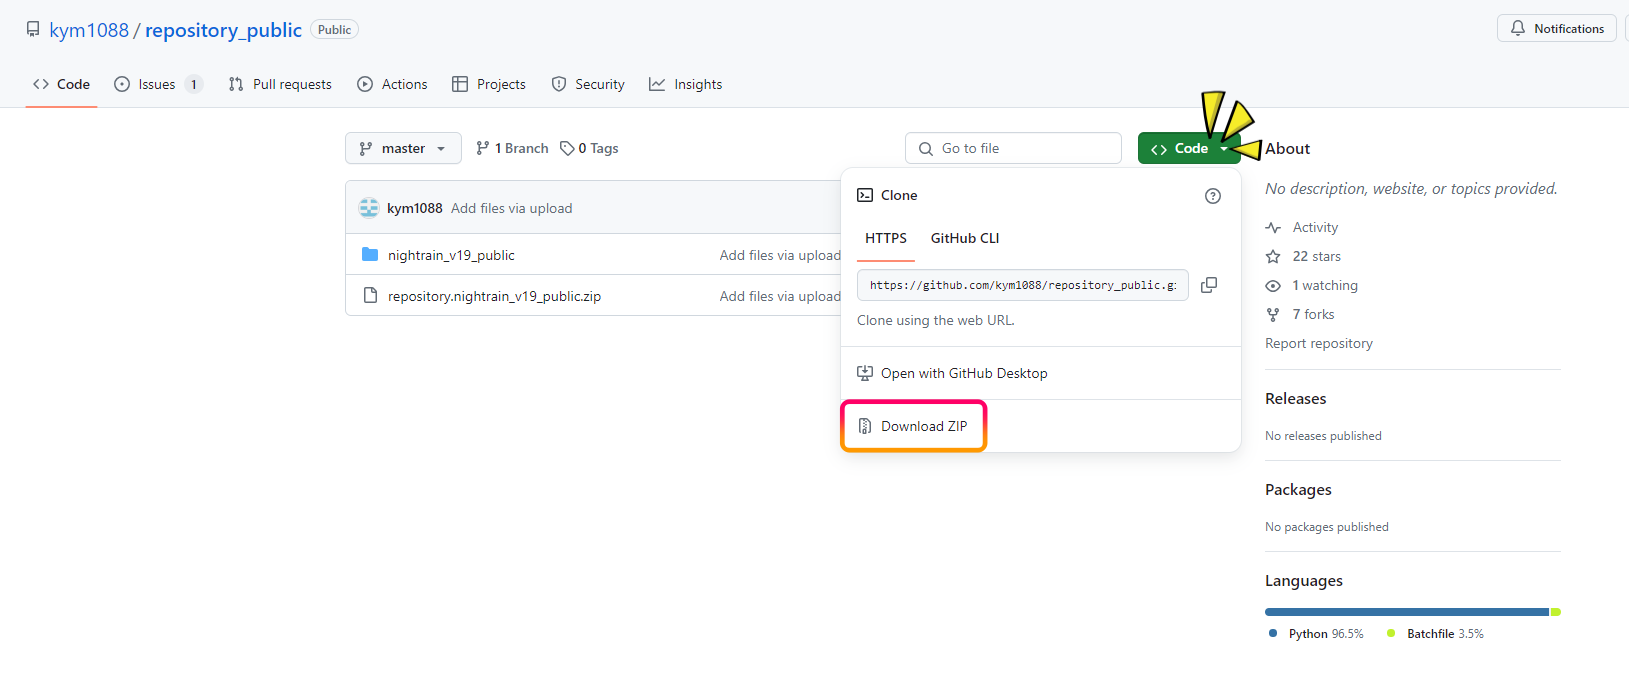Viewport: 1629px width, 675px height.
Task: Copy the clone URL to clipboard
Action: point(1209,285)
